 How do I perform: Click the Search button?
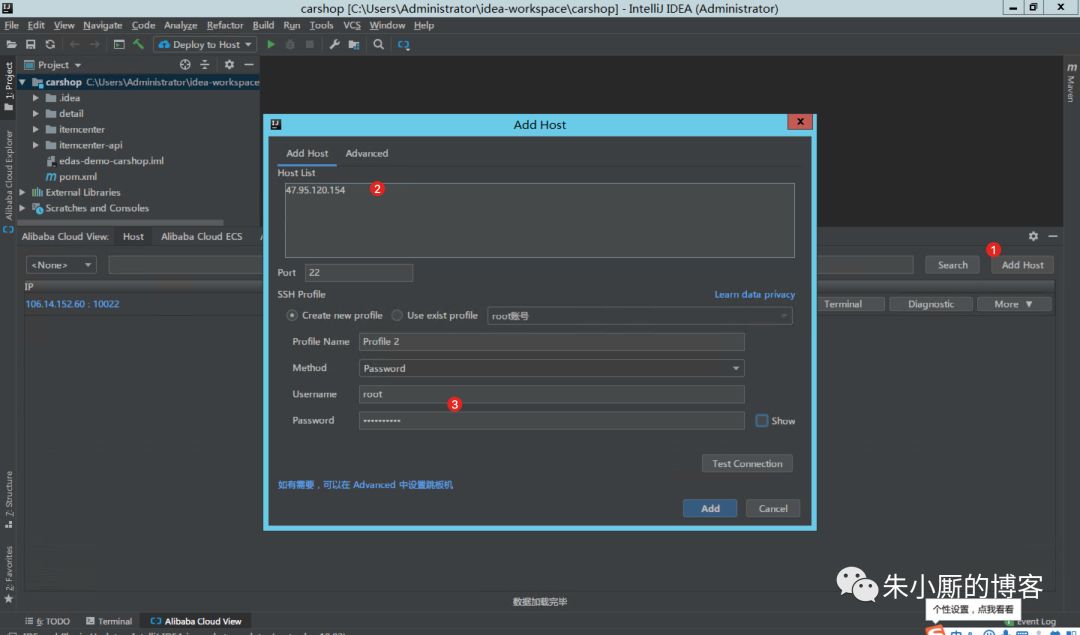[953, 265]
